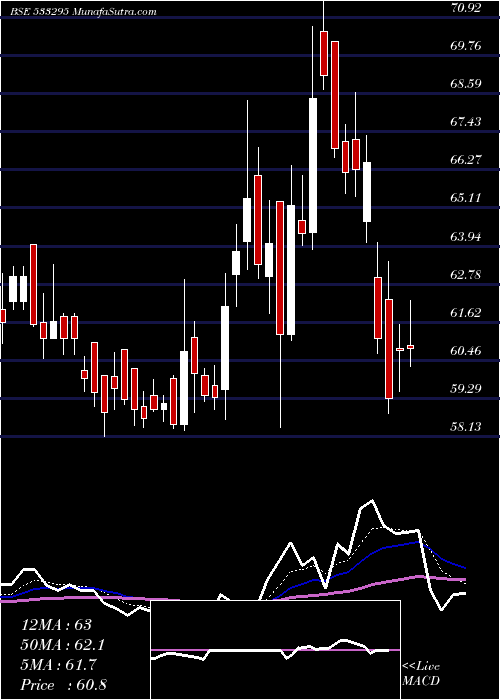Click the 5MA : 61.7 reading
500x700 pixels.
[58, 665]
